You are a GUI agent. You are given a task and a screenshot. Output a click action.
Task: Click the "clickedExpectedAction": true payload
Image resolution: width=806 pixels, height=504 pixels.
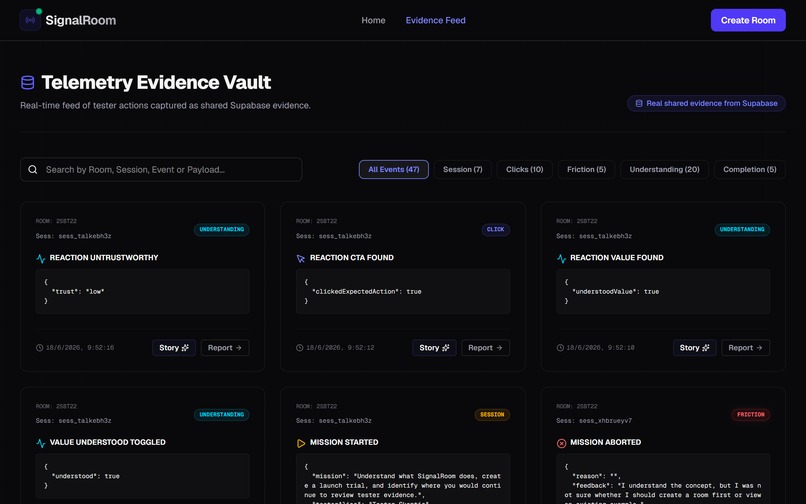(x=367, y=292)
